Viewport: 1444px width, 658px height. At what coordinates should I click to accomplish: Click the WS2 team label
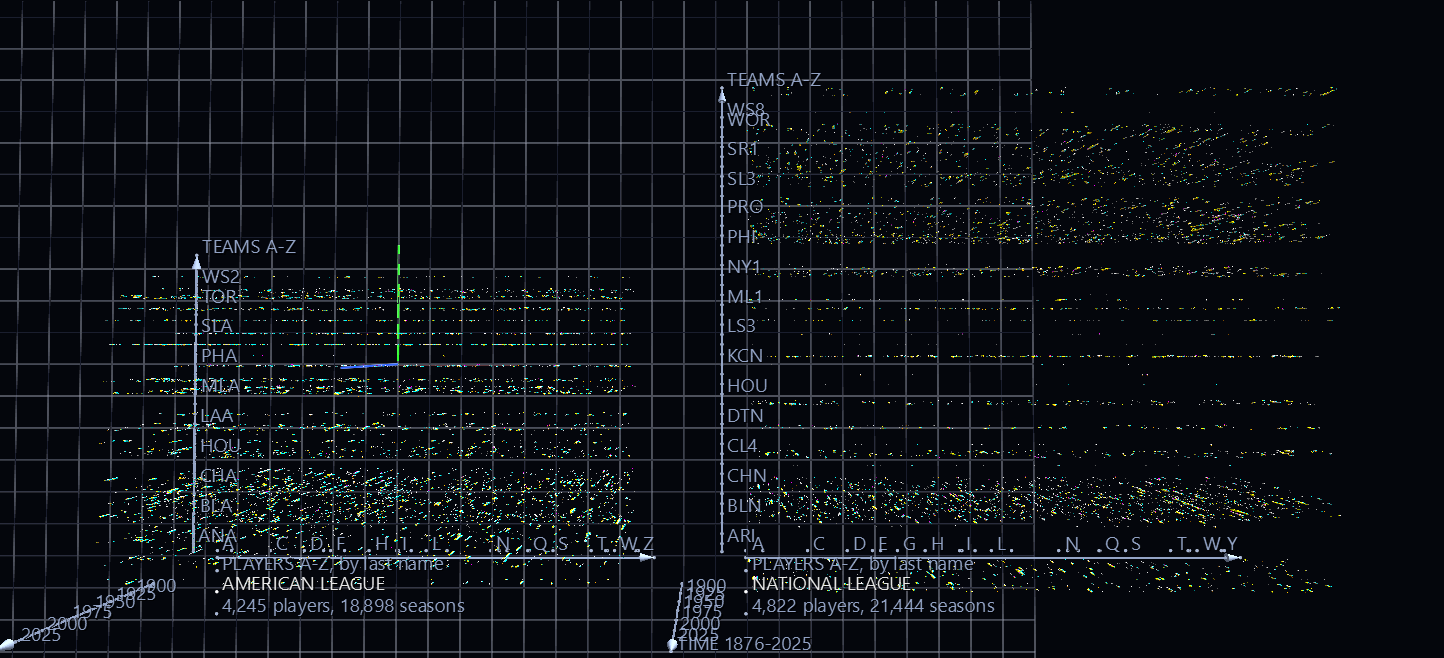(x=221, y=277)
